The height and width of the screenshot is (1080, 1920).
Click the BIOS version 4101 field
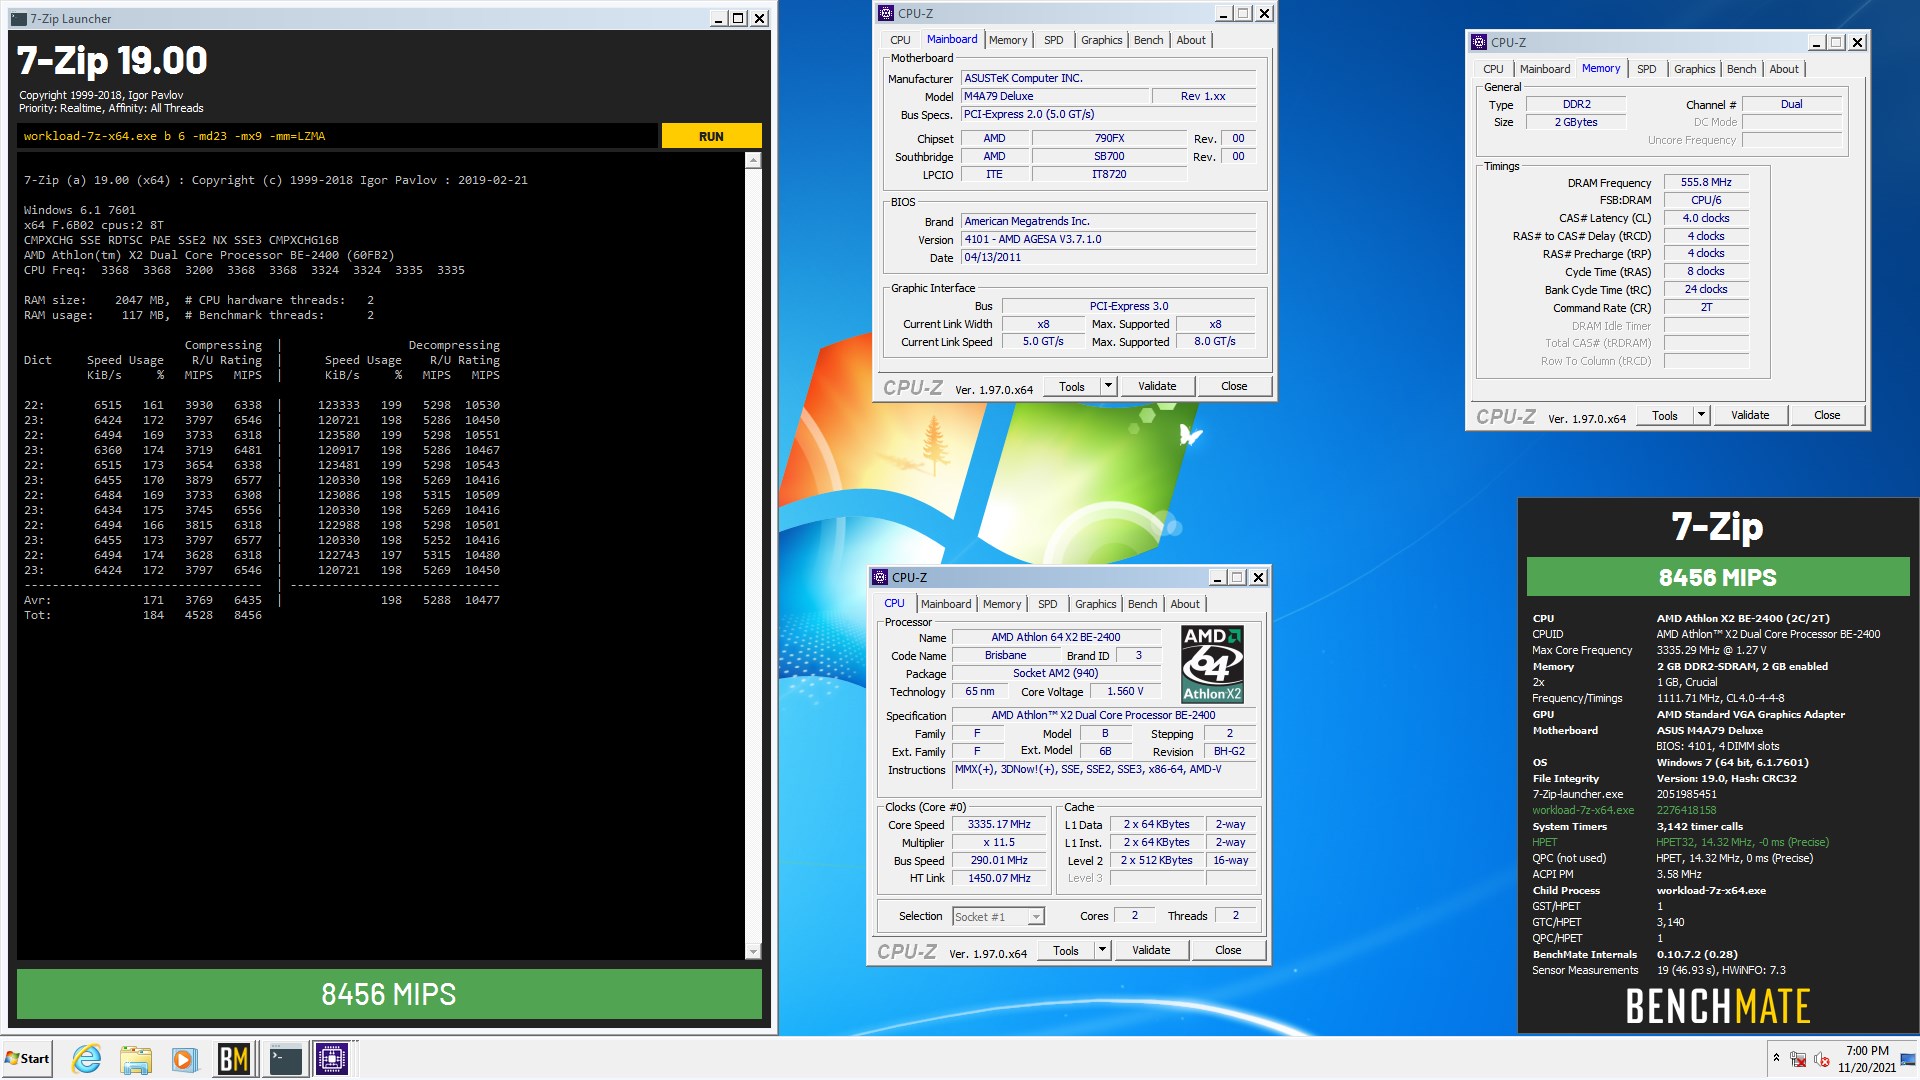(1108, 239)
